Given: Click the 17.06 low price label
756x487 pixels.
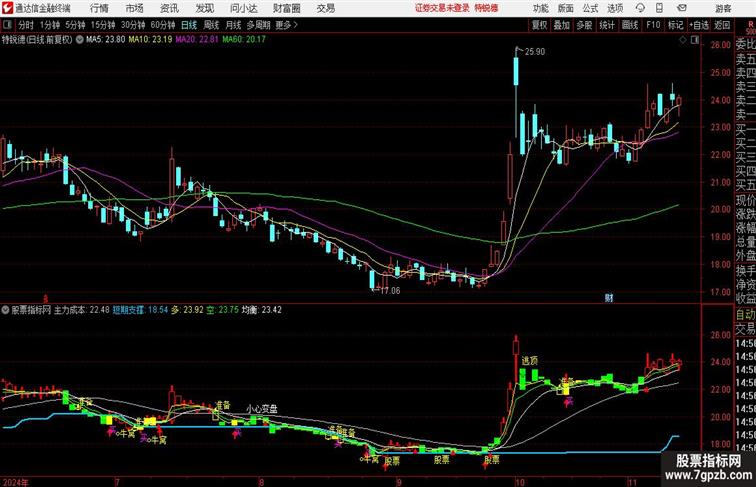Looking at the screenshot, I should point(390,291).
